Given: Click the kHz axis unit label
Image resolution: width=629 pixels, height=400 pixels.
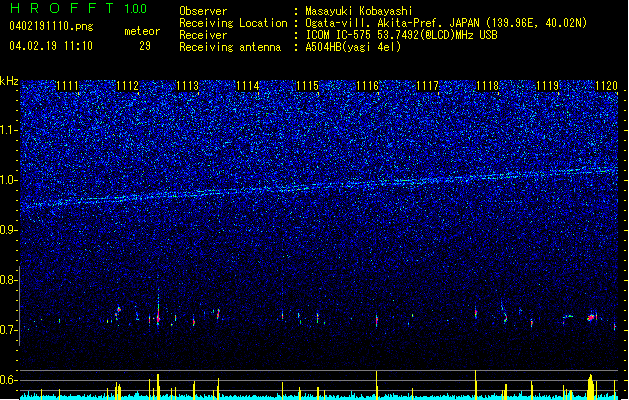Looking at the screenshot, I should [9, 81].
